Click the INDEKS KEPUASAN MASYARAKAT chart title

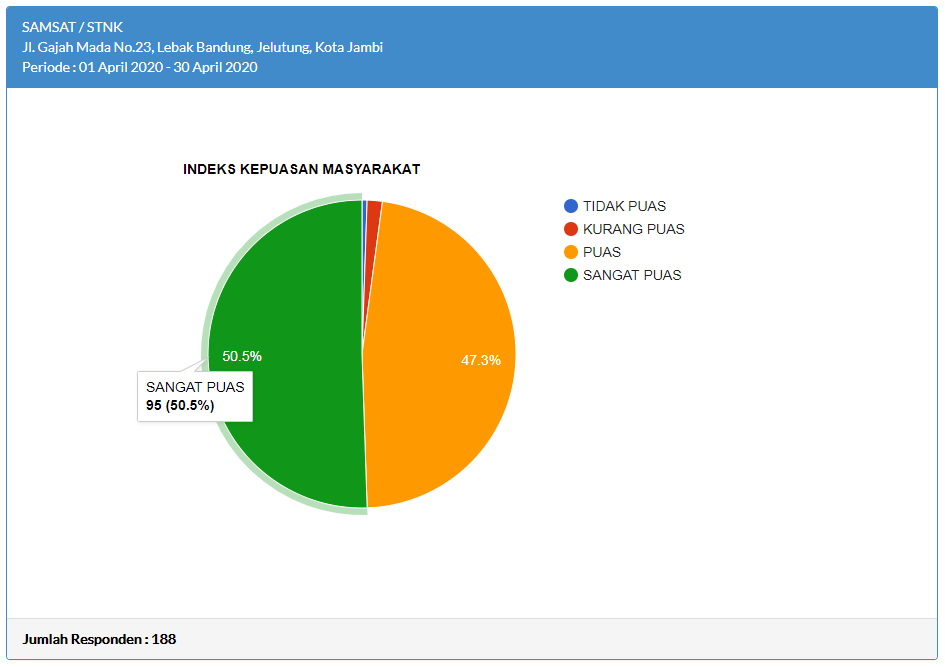pyautogui.click(x=301, y=169)
